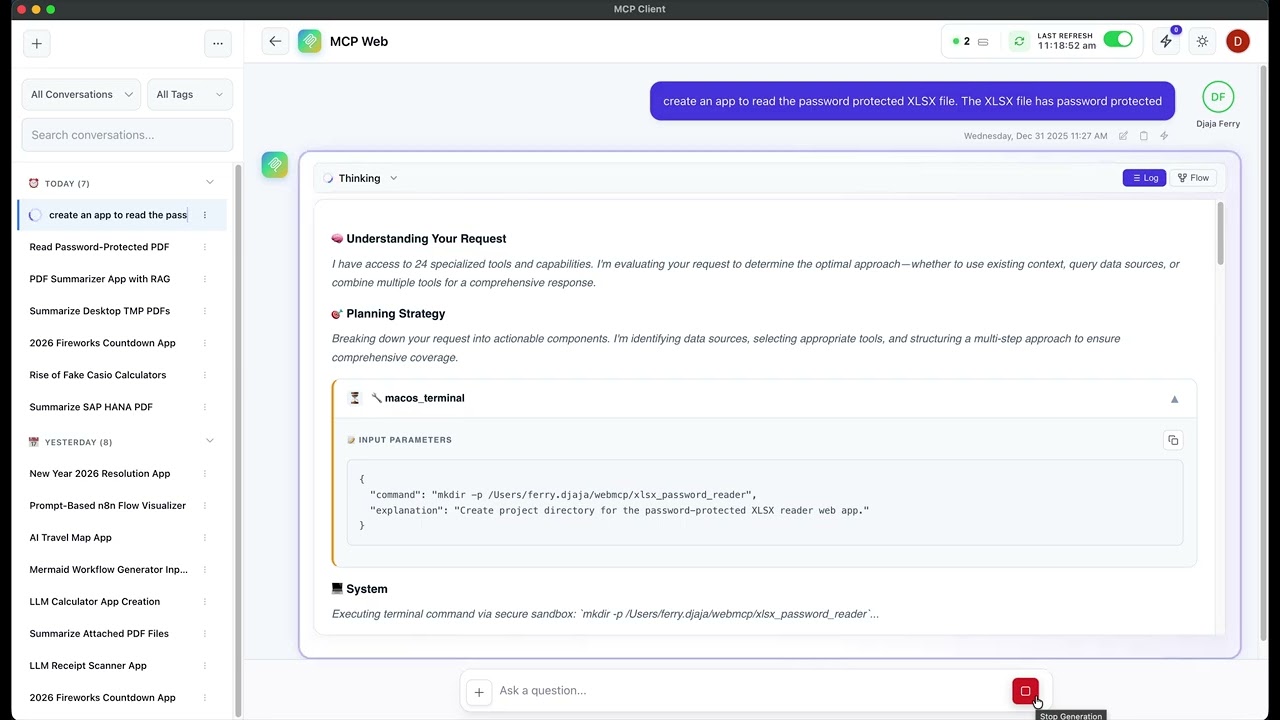Switch to the Flow view

click(x=1192, y=178)
